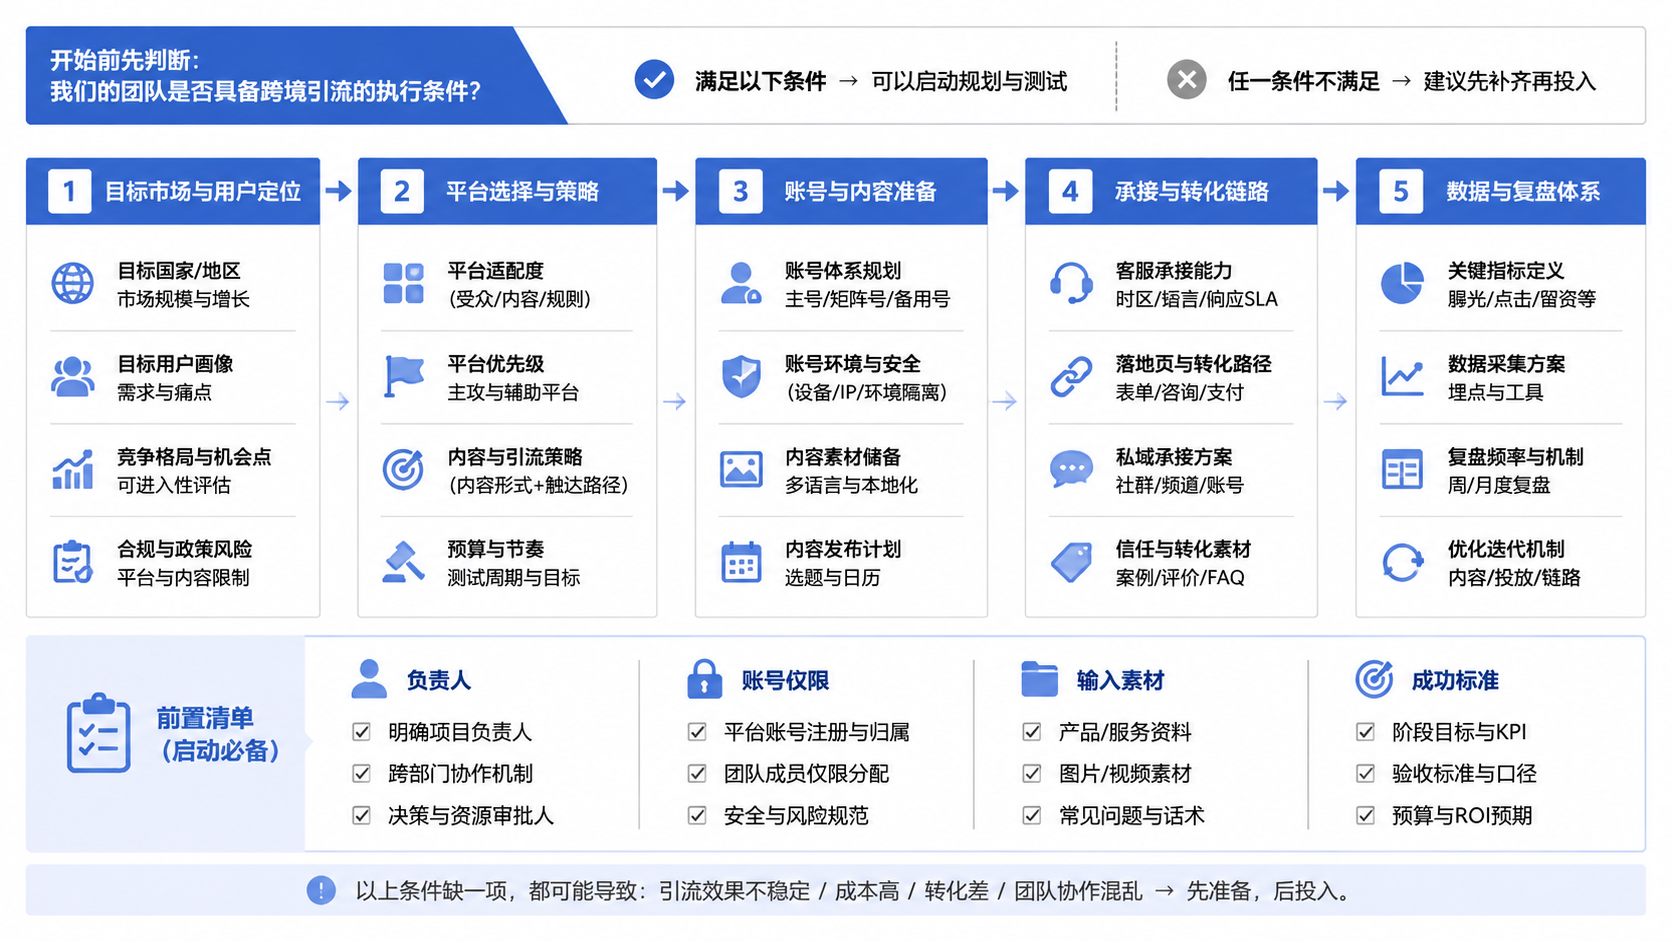Click the refresh icon beside 优化迭代机制
1672x941 pixels.
[1402, 562]
